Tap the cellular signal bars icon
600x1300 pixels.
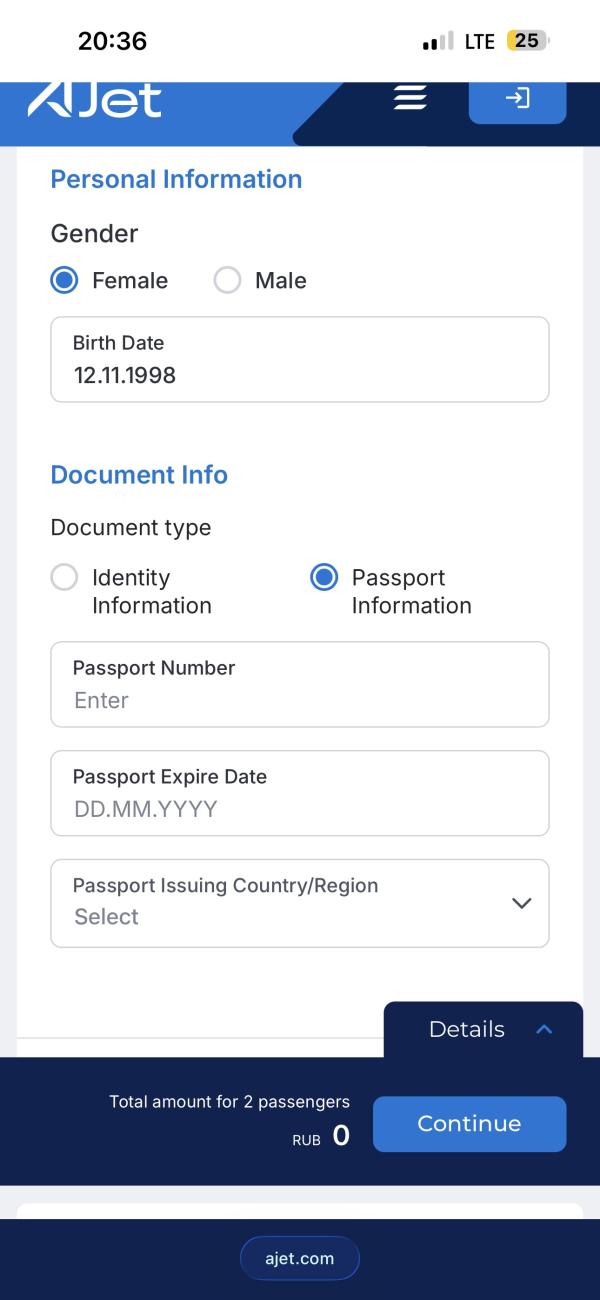pos(438,42)
